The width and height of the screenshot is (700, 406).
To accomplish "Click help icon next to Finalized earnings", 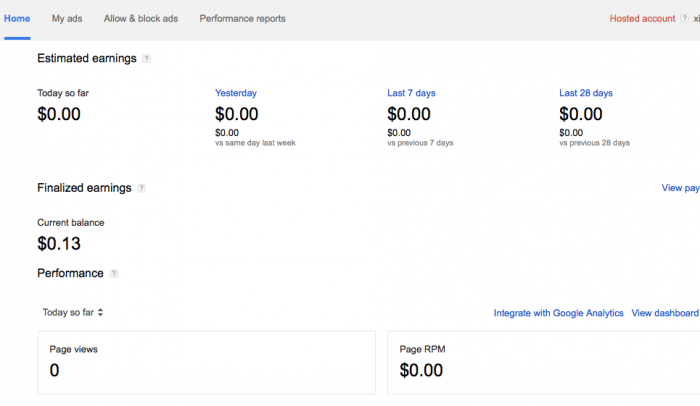I will tap(142, 188).
